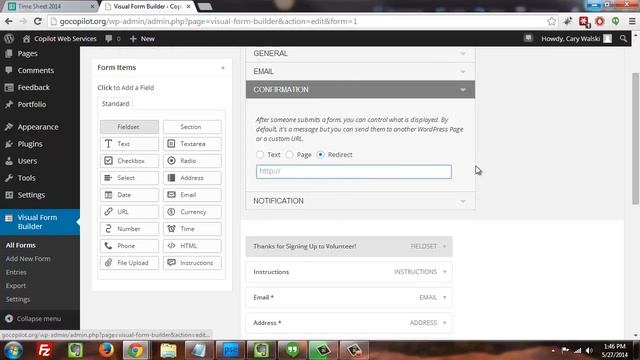The width and height of the screenshot is (640, 360).
Task: Expand the Instructions field options
Action: click(444, 272)
